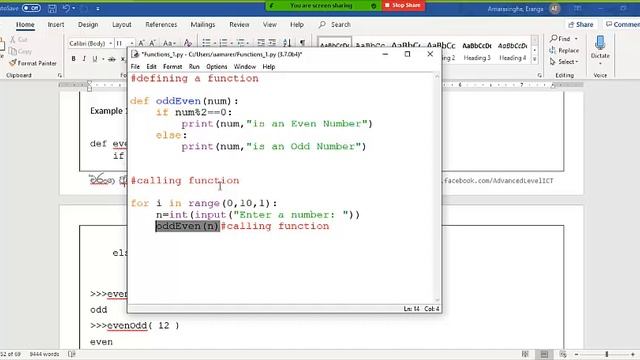
Task: Open the IDLE Edit menu
Action: 151,67
